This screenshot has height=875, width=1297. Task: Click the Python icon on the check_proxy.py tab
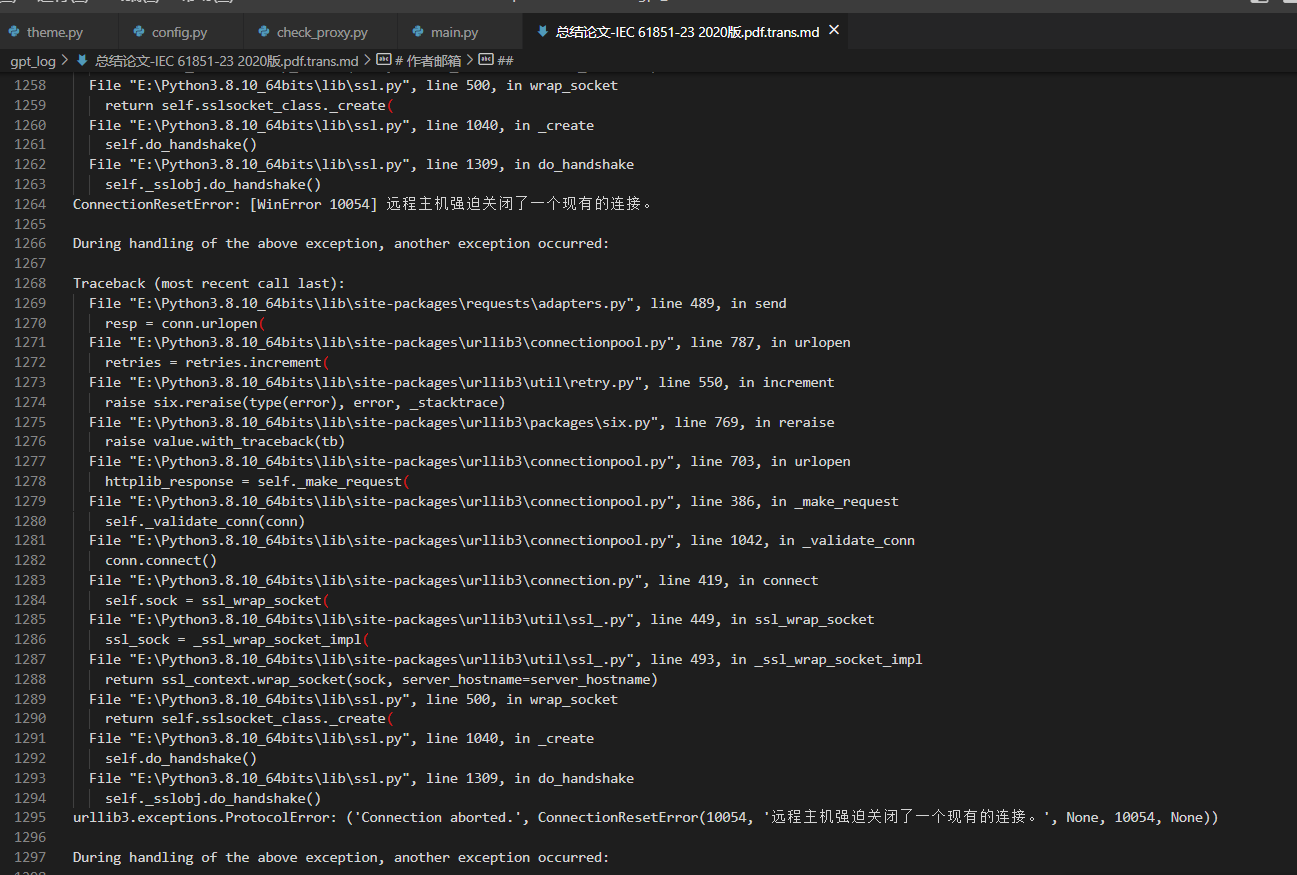[264, 33]
